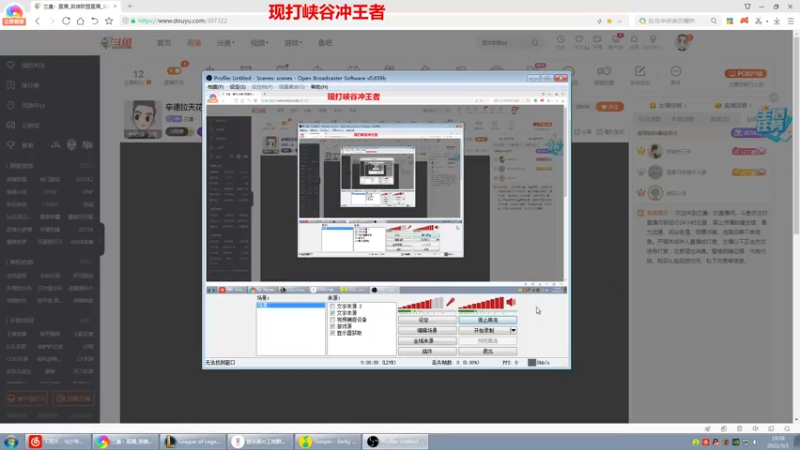Screen dimensions: 800x450
Task: Switch to OBS Profile Untitled taskbar item
Action: 396,441
